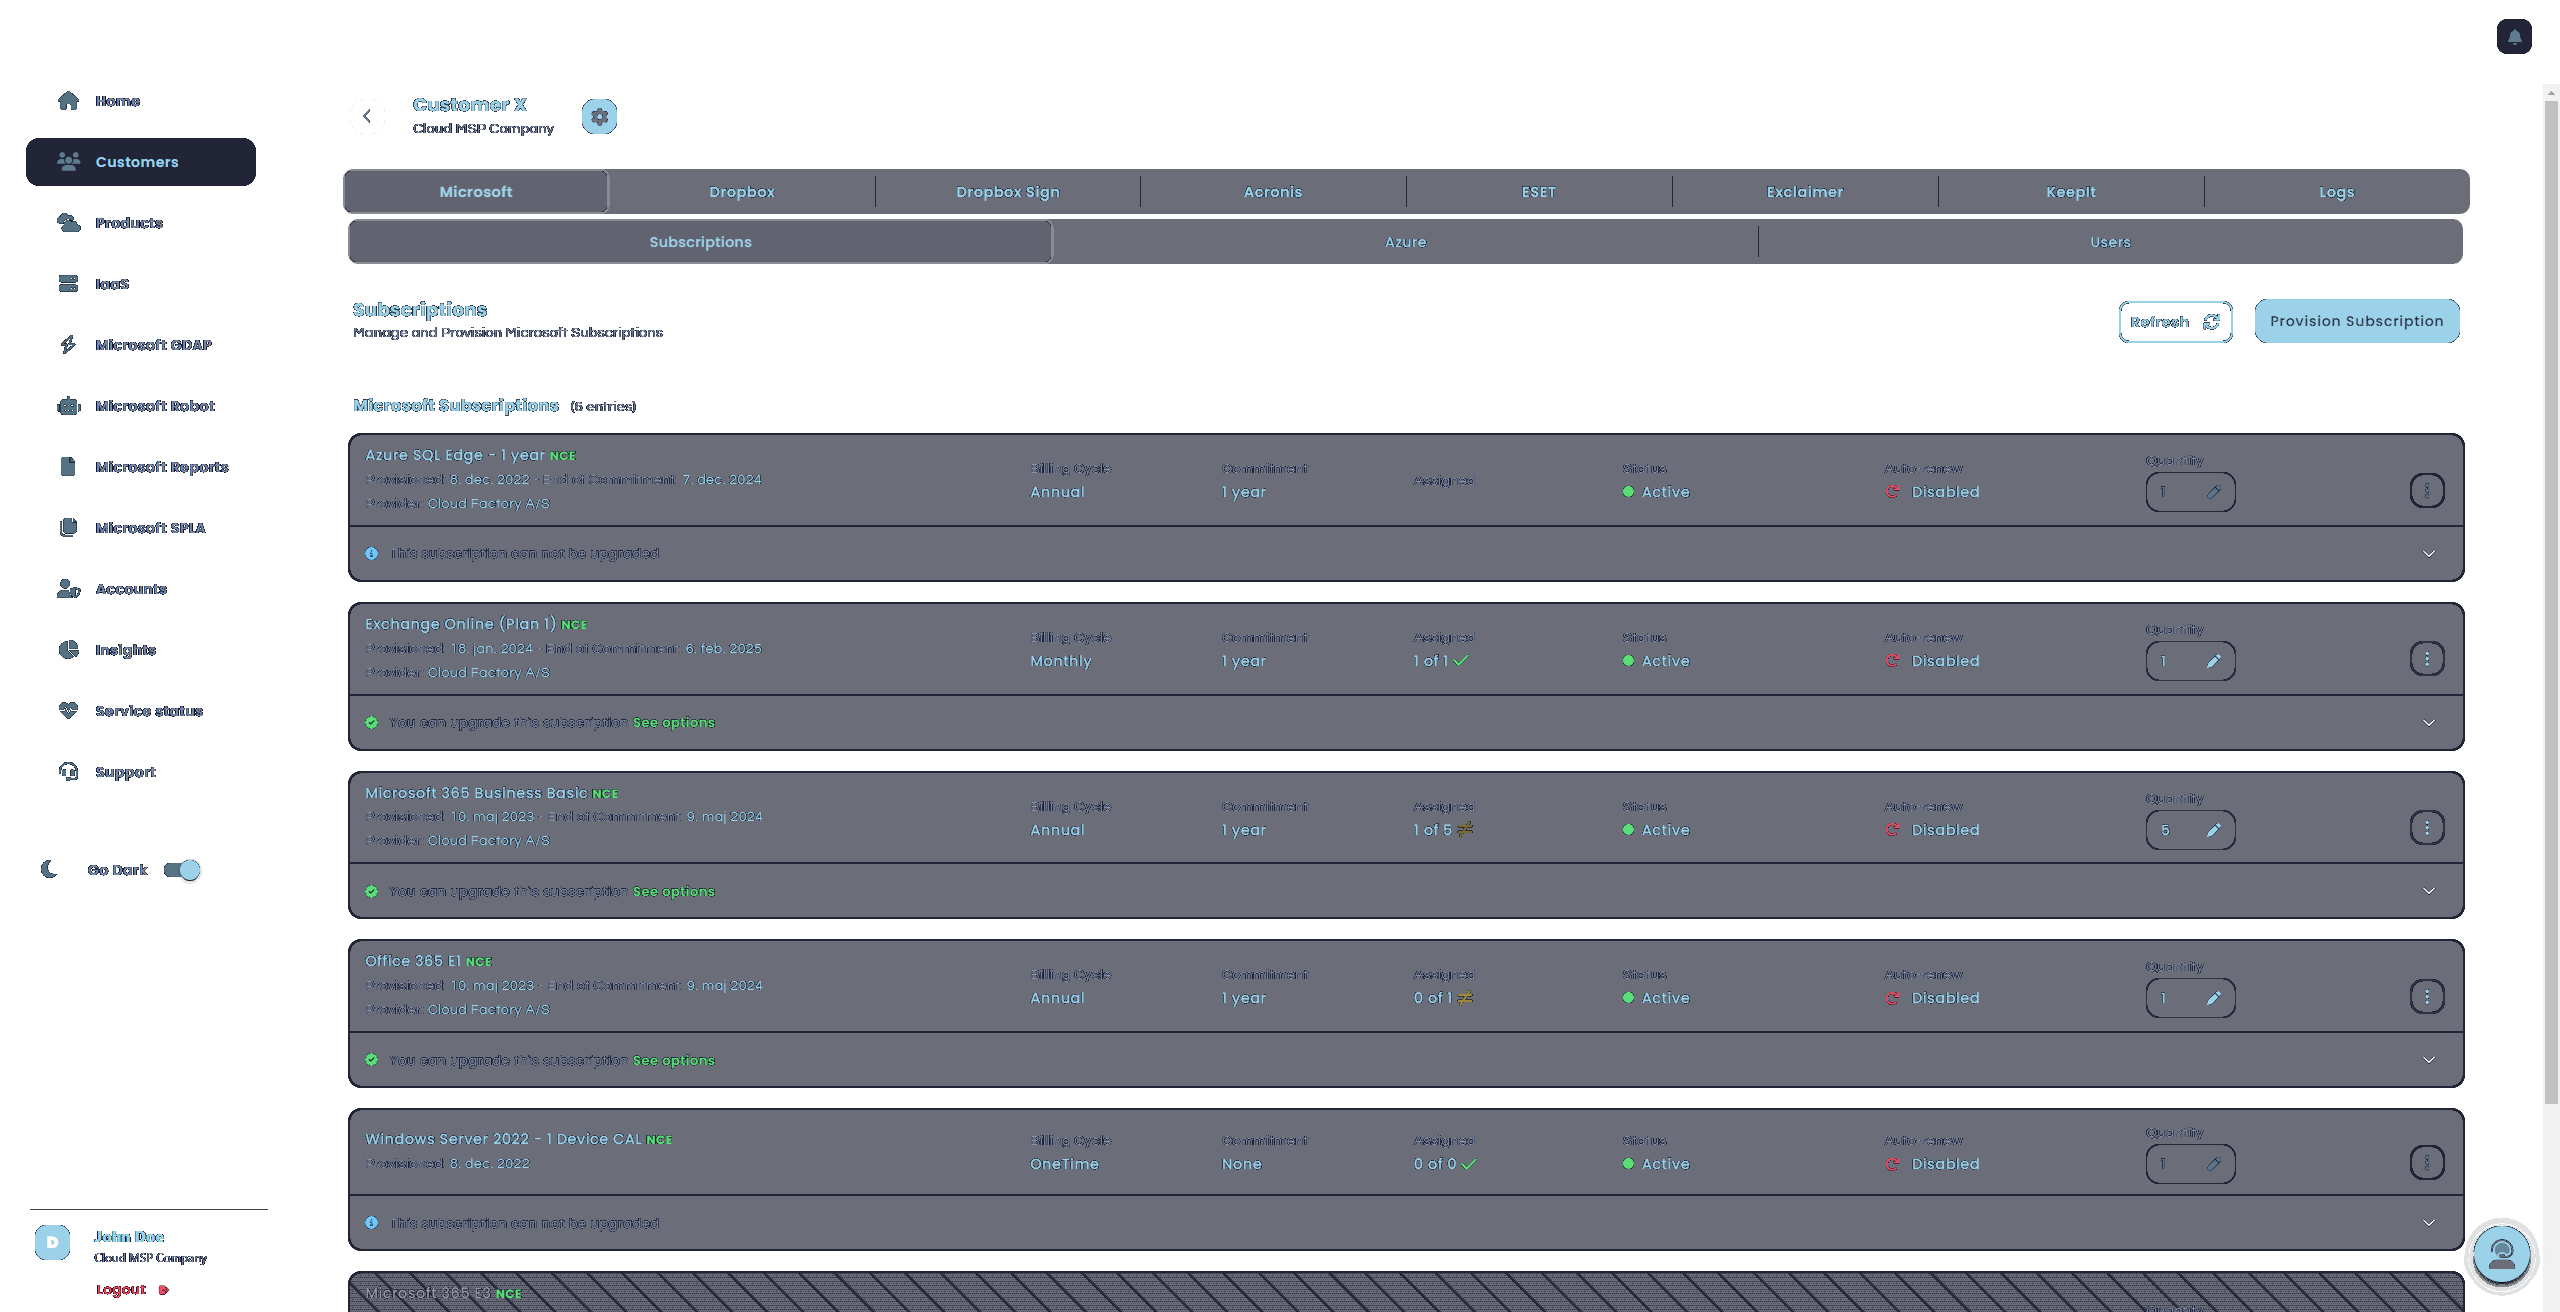2560x1312 pixels.
Task: Click the Microsoft 365 E3 subscription name
Action: tap(428, 1293)
